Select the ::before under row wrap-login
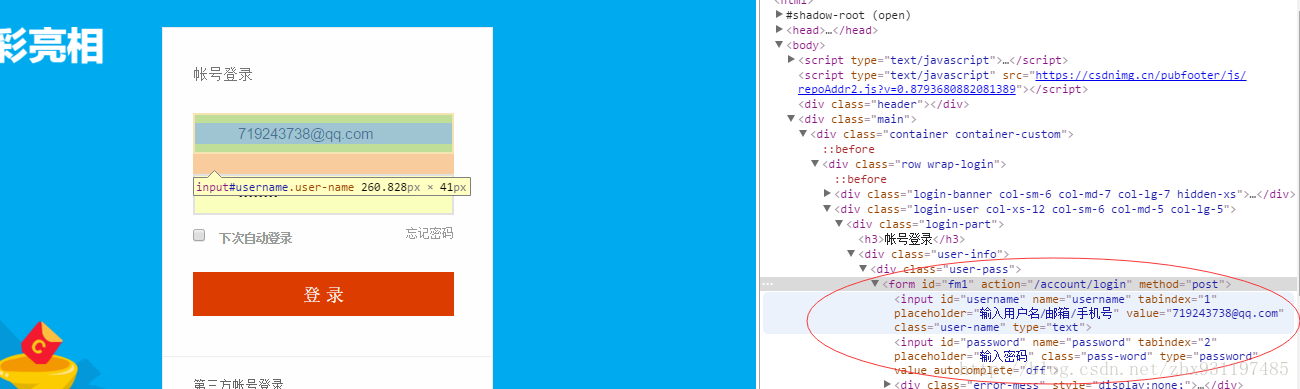The image size is (1300, 389). [860, 179]
